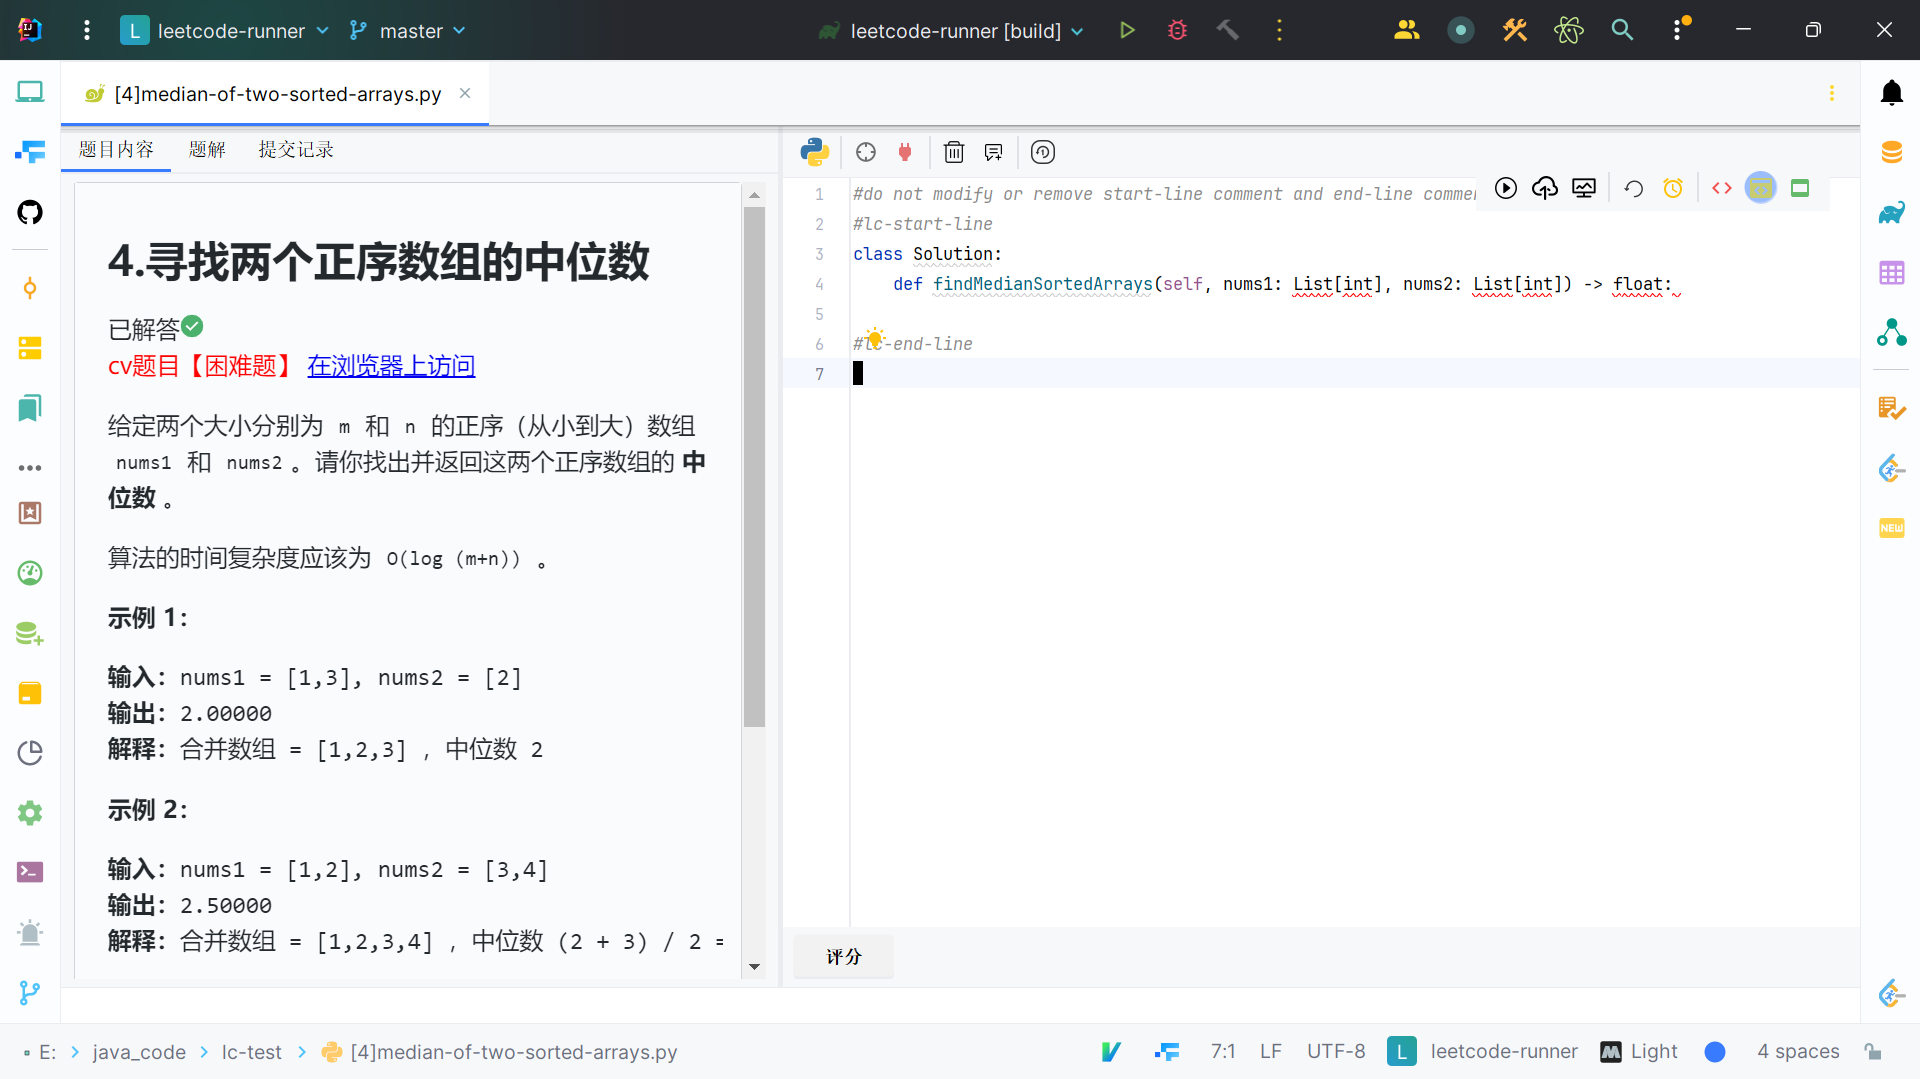The width and height of the screenshot is (1920, 1079).
Task: Open the Project tool window from the left sidebar
Action: point(30,92)
